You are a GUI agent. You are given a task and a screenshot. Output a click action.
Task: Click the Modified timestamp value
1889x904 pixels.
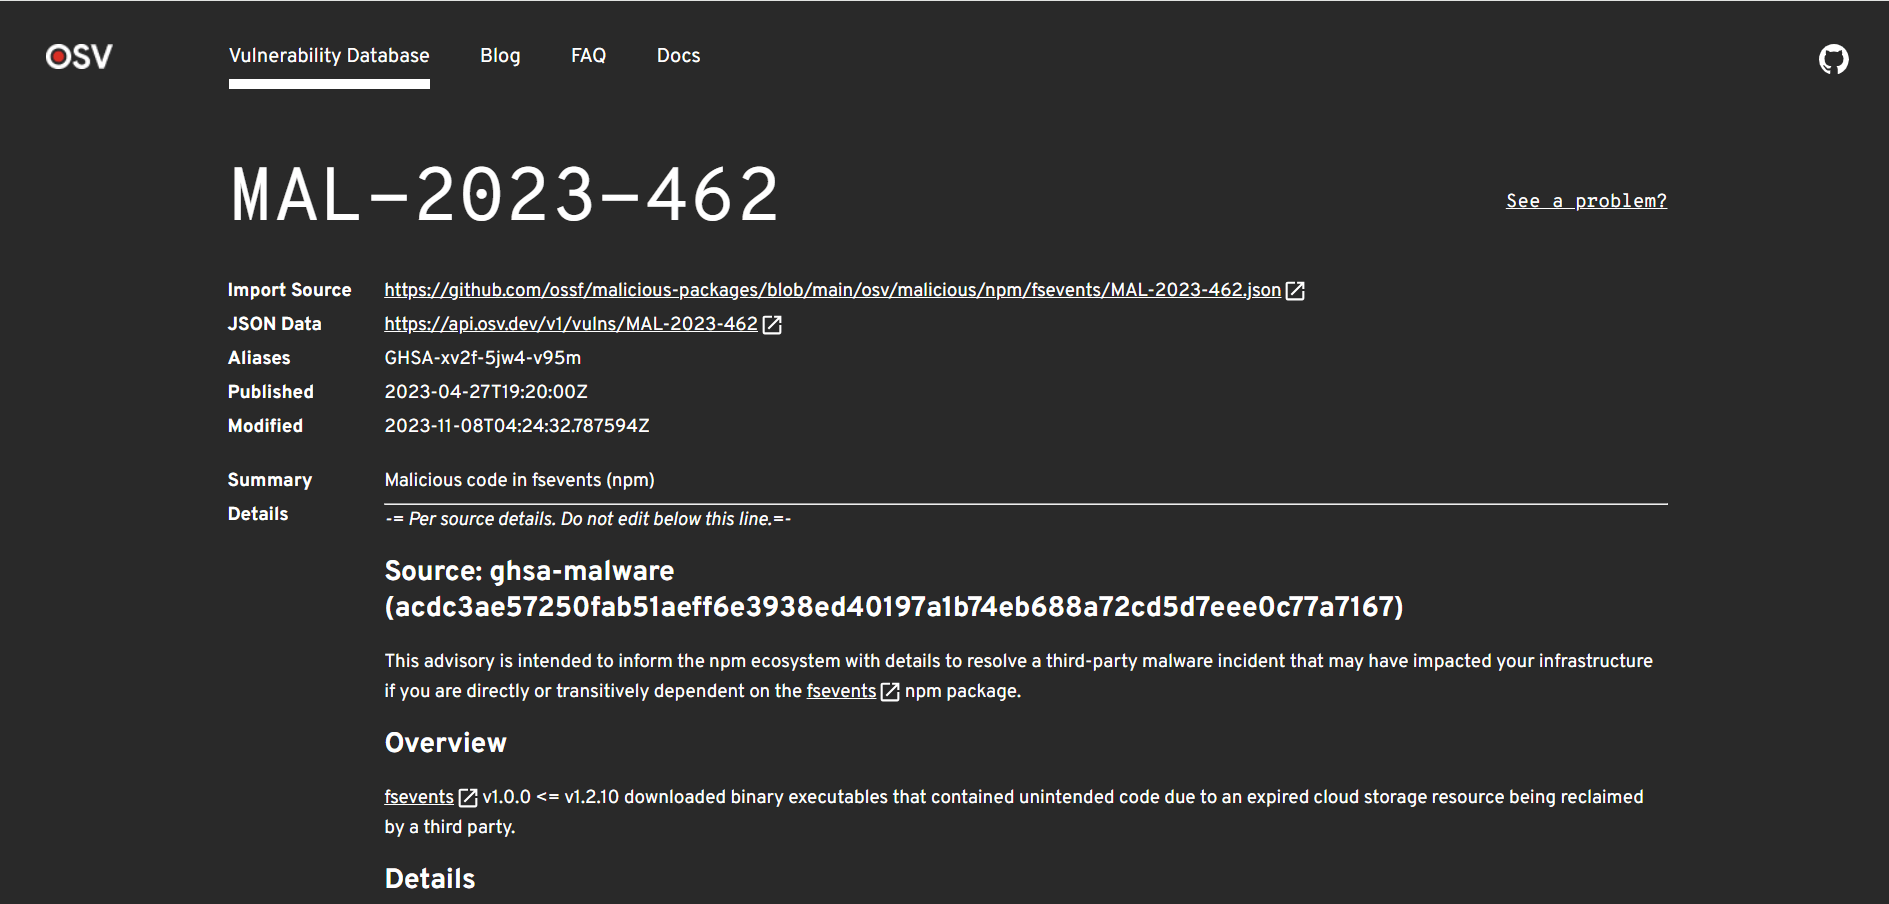coord(517,426)
